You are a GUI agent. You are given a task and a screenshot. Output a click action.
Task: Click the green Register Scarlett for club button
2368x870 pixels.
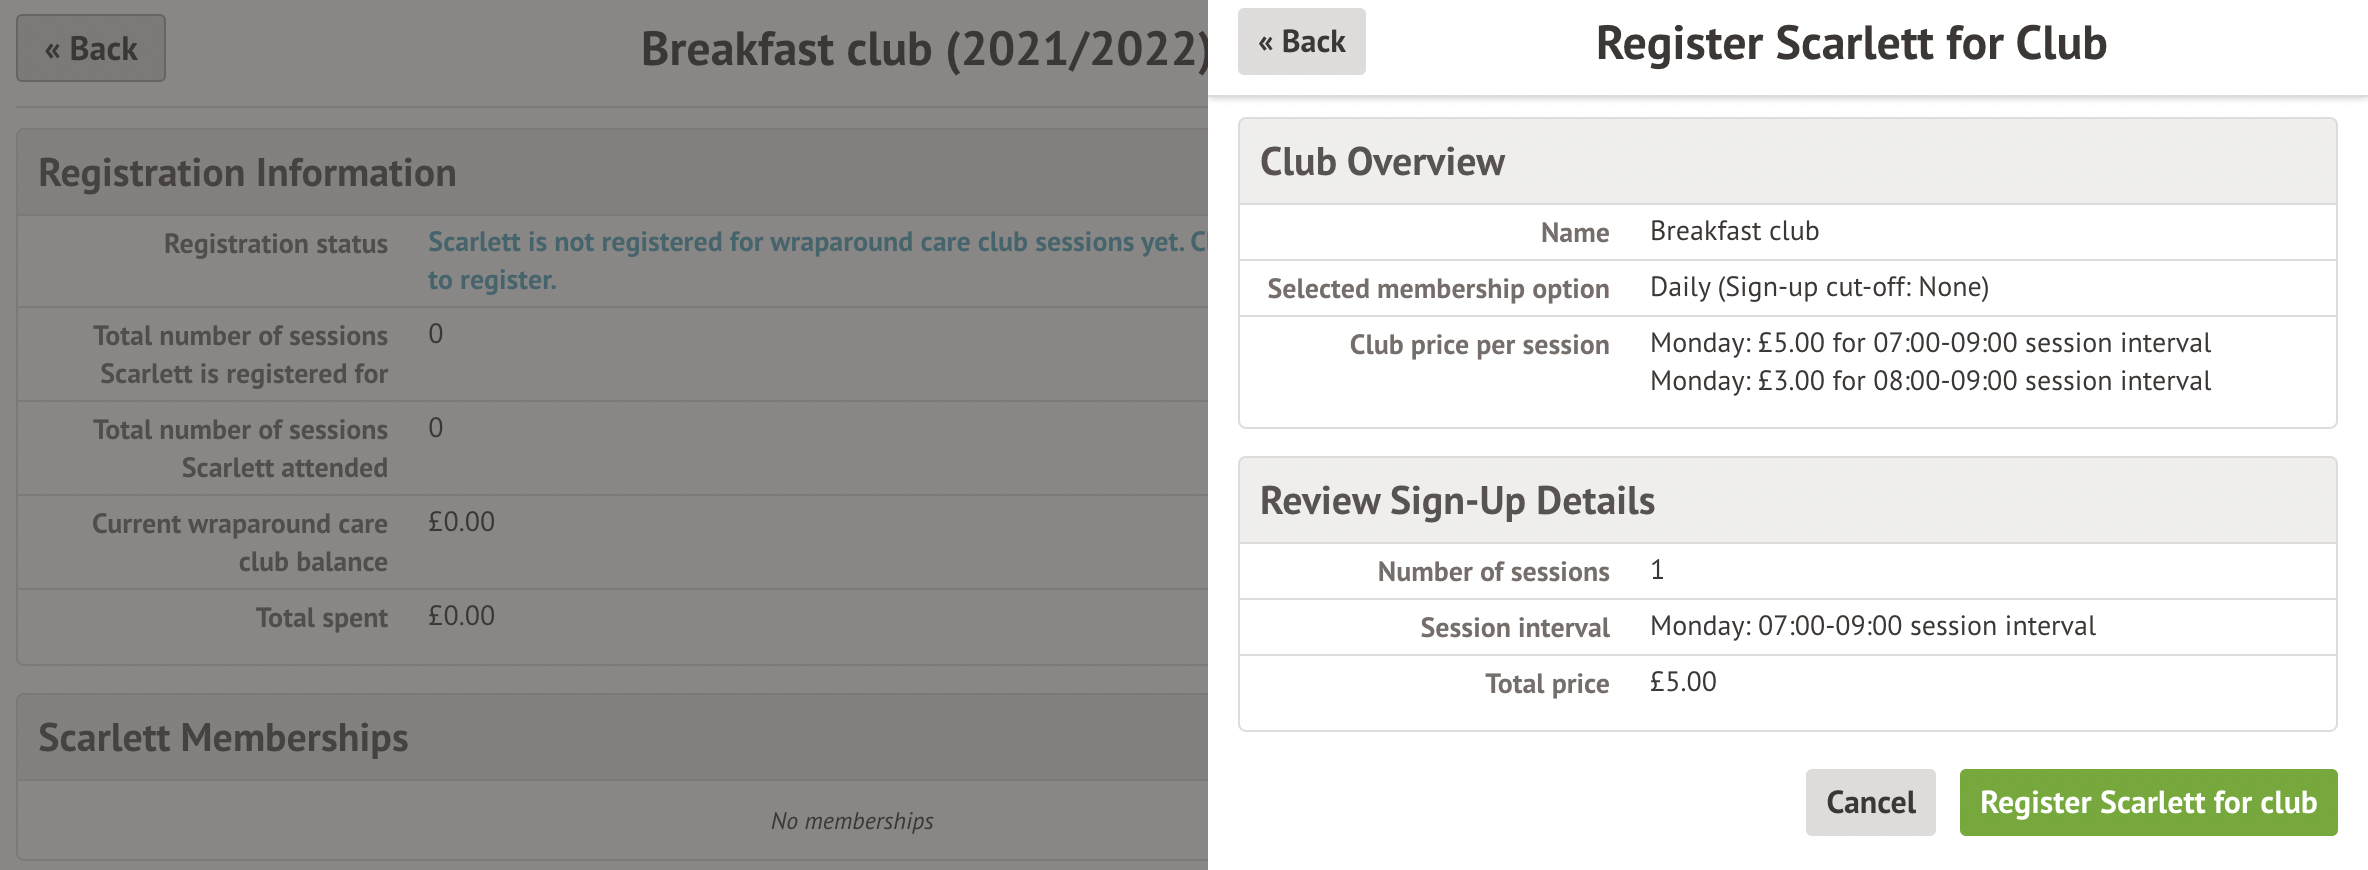2148,802
